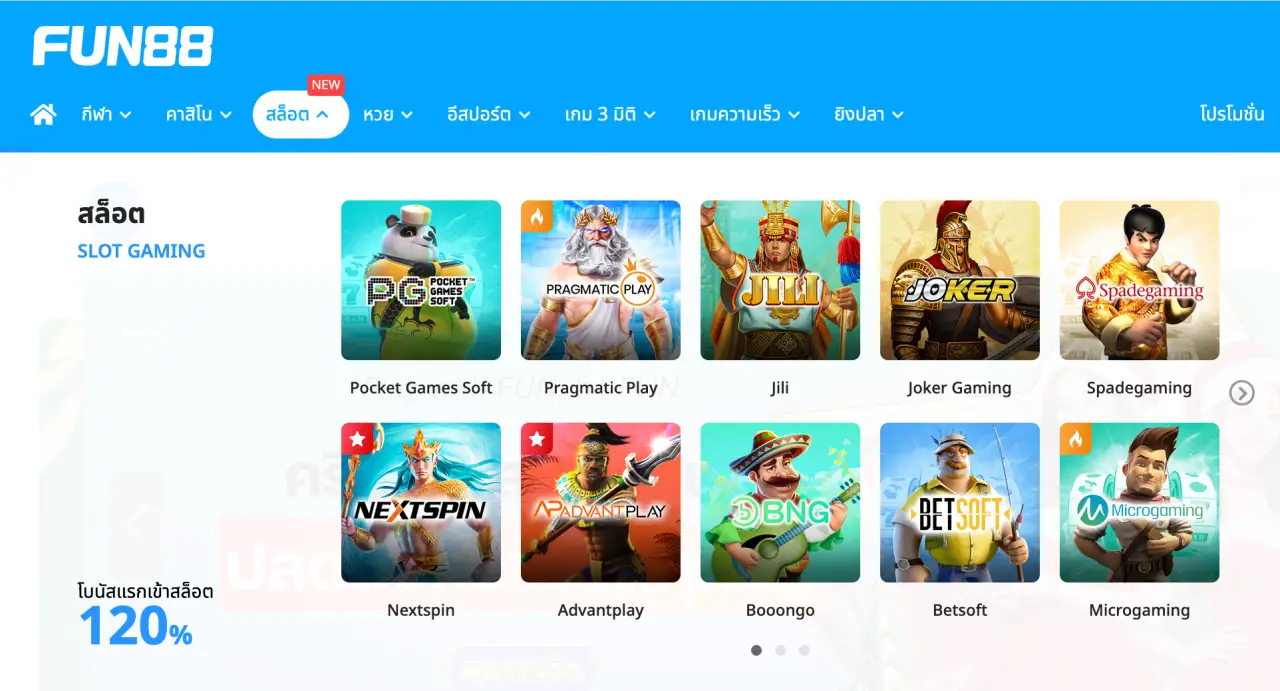Screen dimensions: 1280x691
Task: Select the Pragmatic Play provider image
Action: (601, 280)
